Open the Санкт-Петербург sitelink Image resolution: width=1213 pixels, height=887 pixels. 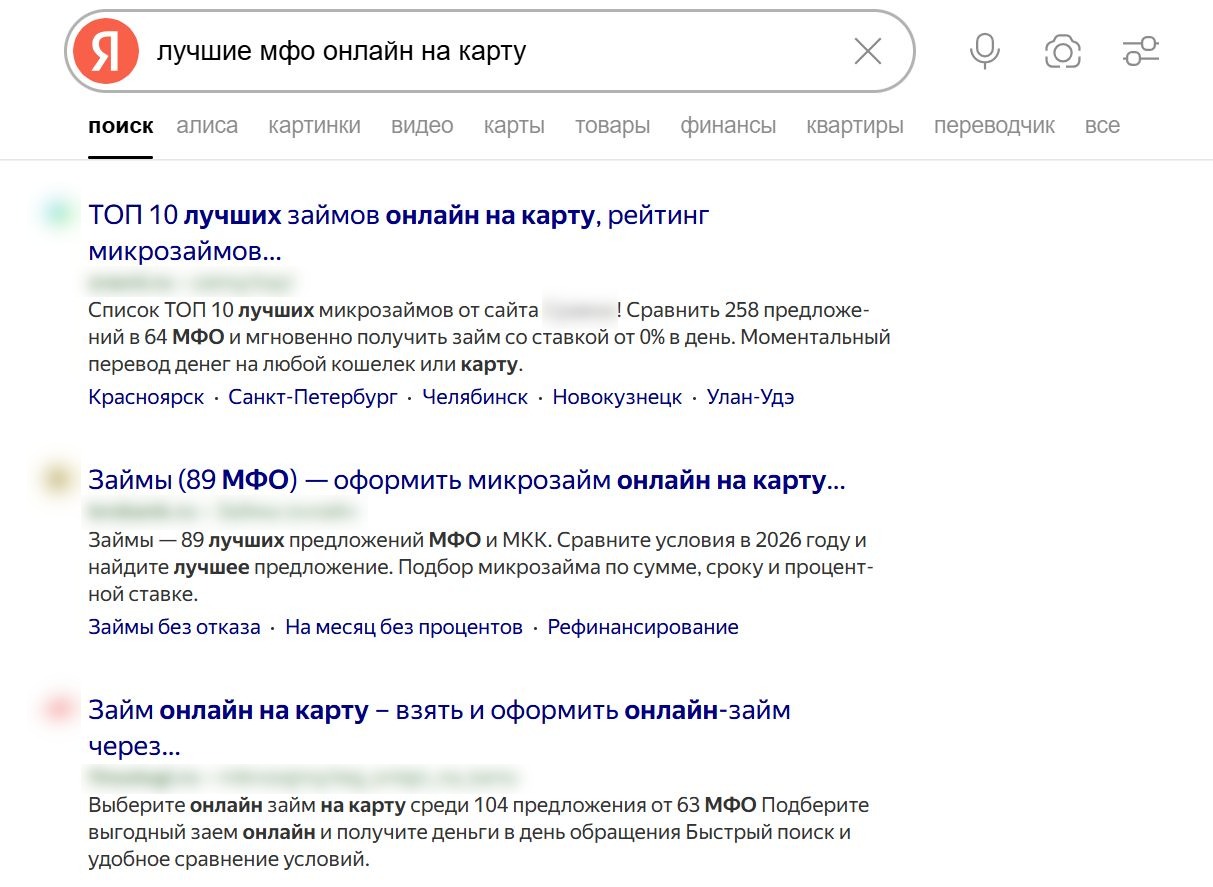pos(313,397)
